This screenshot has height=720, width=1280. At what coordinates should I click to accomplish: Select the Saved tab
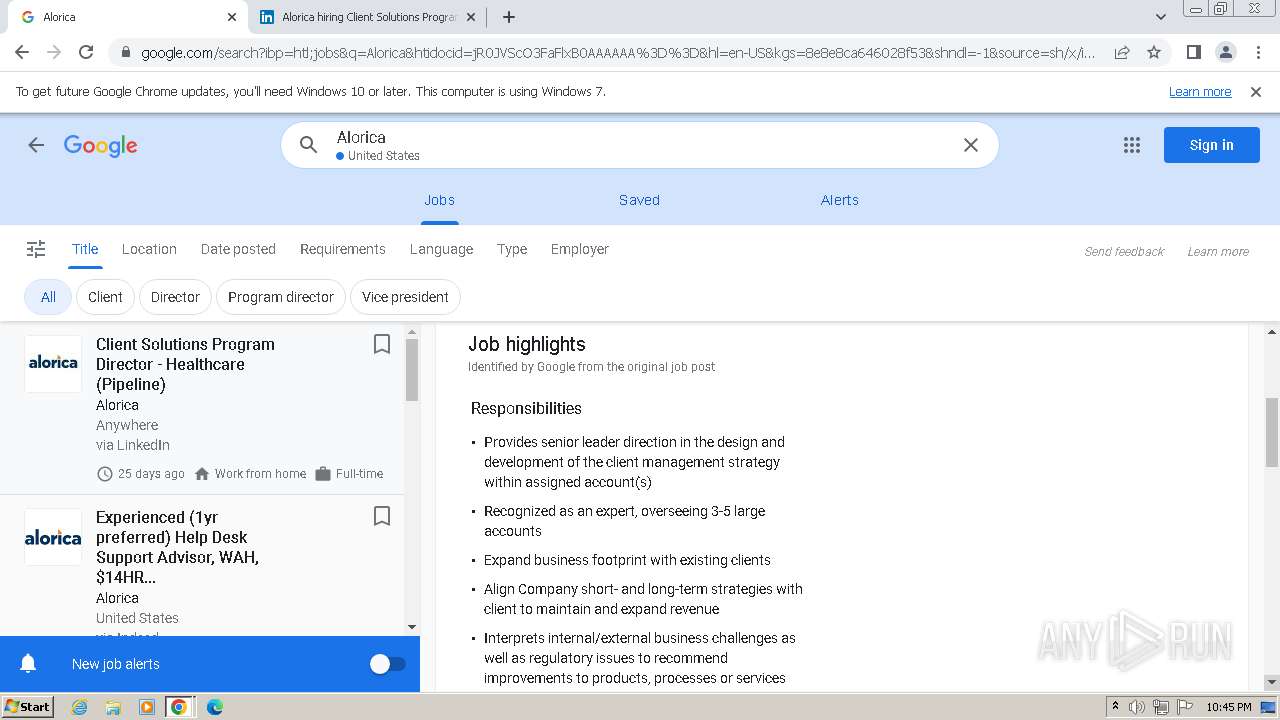tap(639, 200)
